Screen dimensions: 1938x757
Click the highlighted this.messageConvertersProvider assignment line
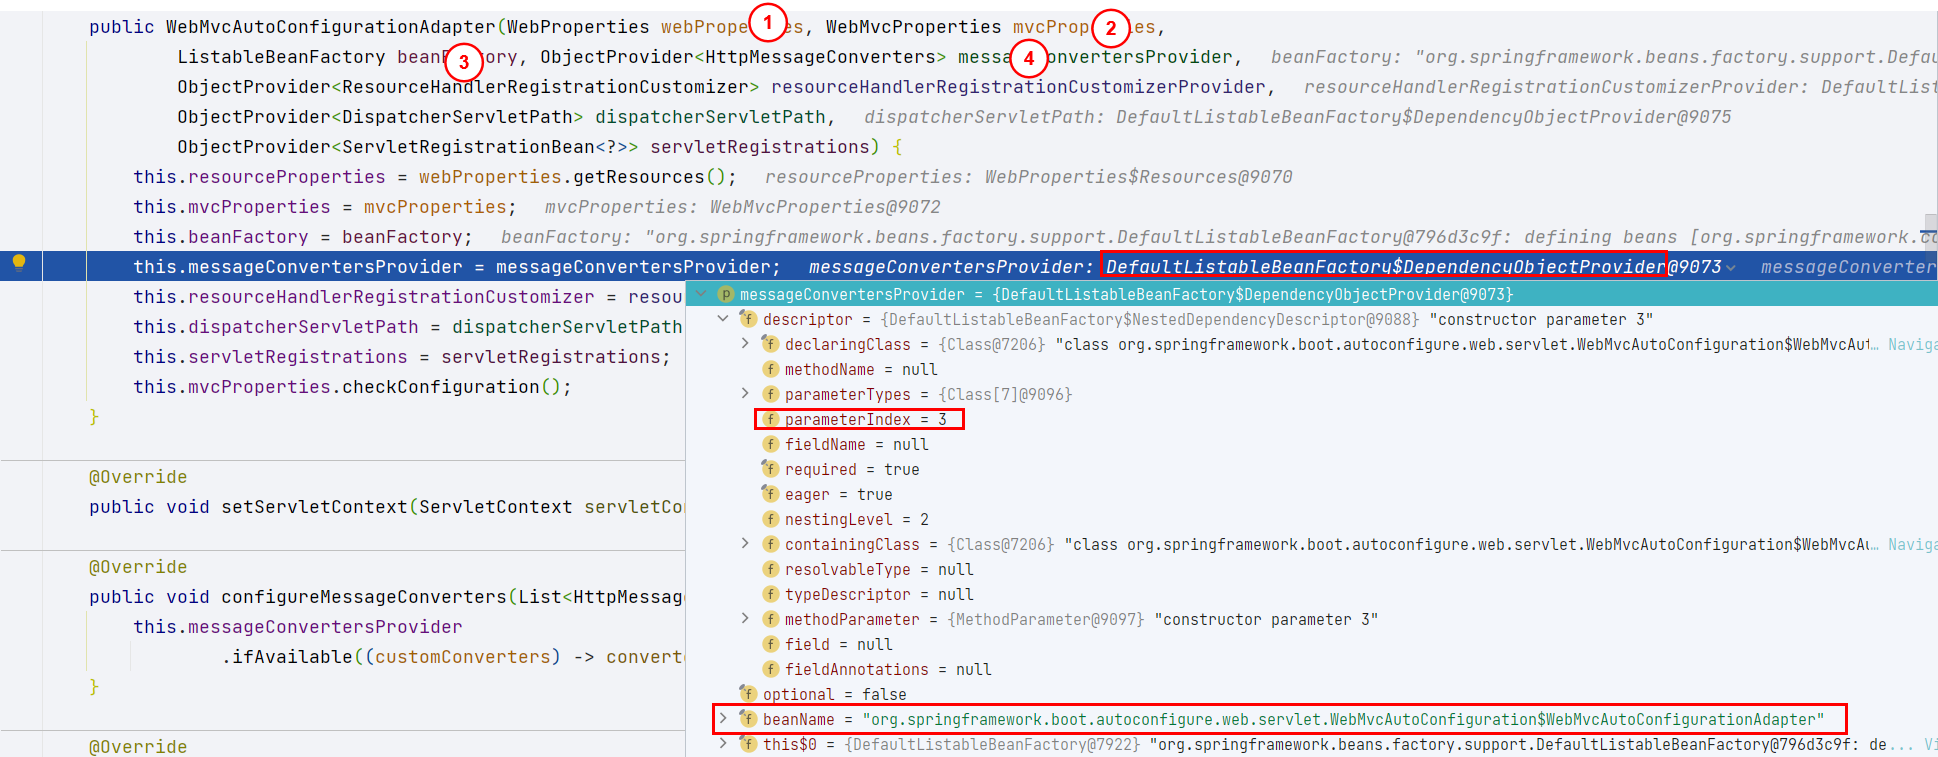click(457, 267)
